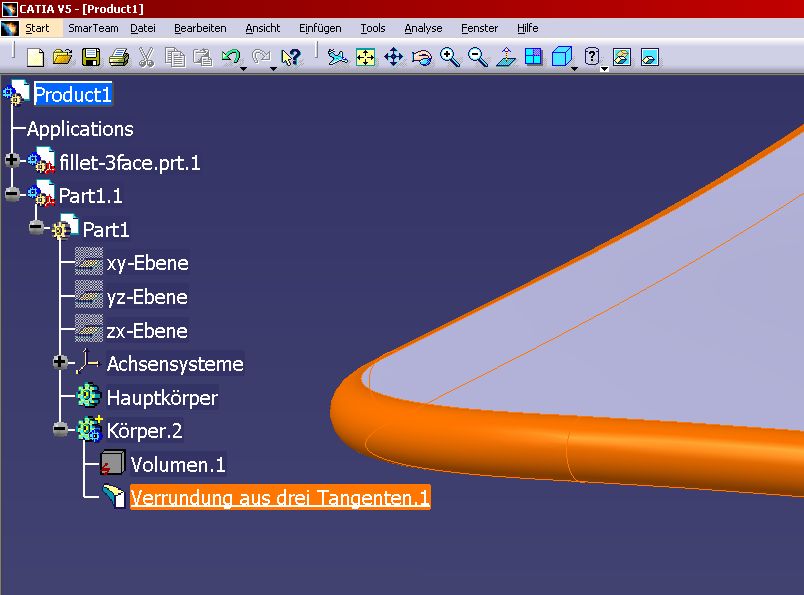Image resolution: width=804 pixels, height=595 pixels.
Task: Open the Undo history dropdown arrow
Action: [244, 68]
